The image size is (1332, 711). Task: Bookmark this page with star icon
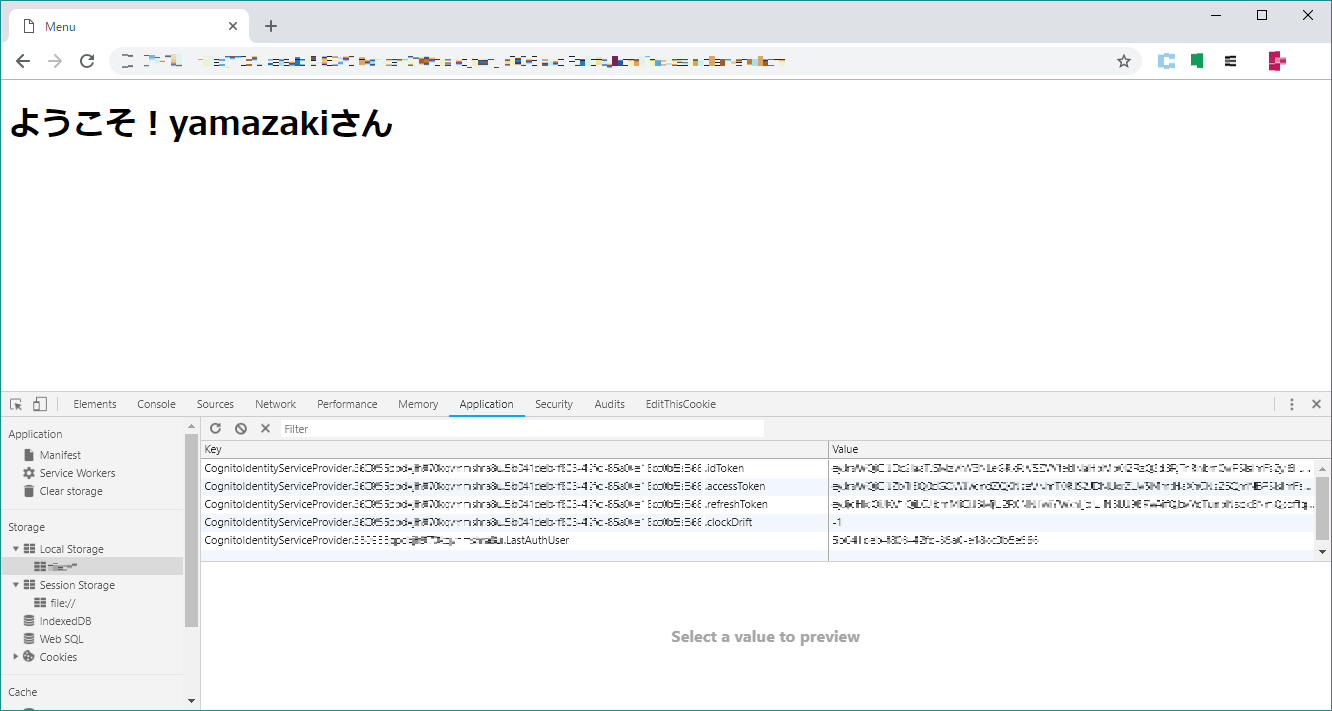click(x=1124, y=61)
